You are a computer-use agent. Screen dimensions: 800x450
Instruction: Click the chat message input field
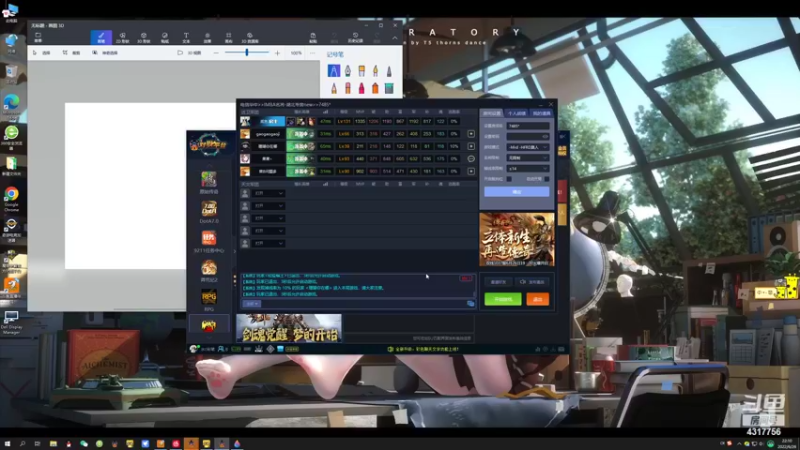click(x=363, y=304)
